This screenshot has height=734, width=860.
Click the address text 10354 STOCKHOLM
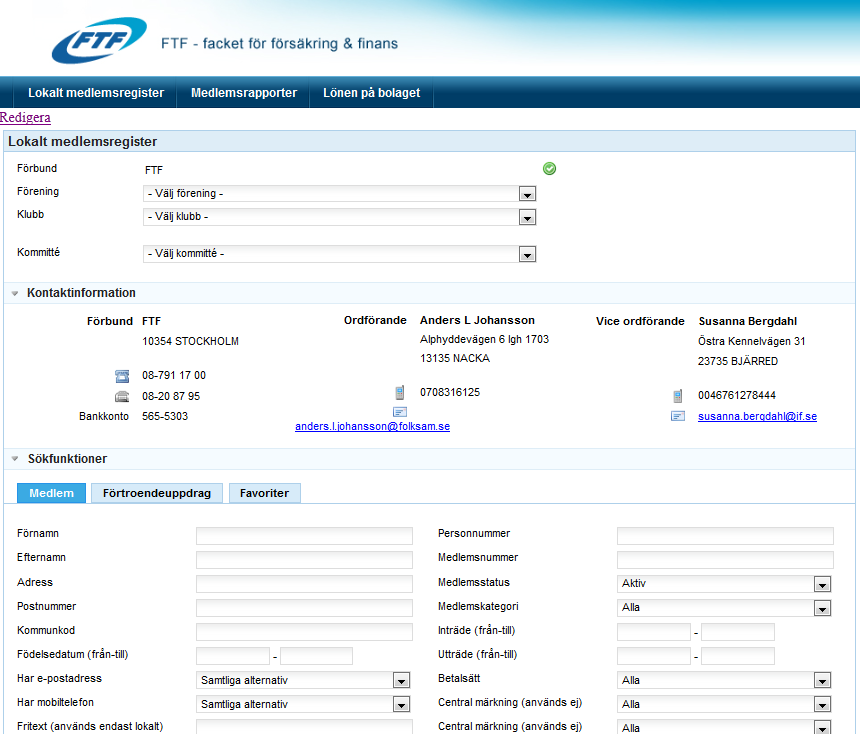pos(190,341)
